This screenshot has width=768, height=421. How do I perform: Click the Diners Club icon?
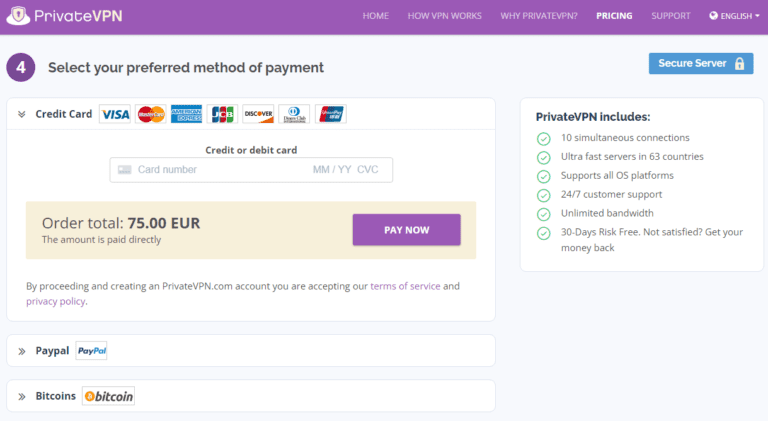point(294,114)
